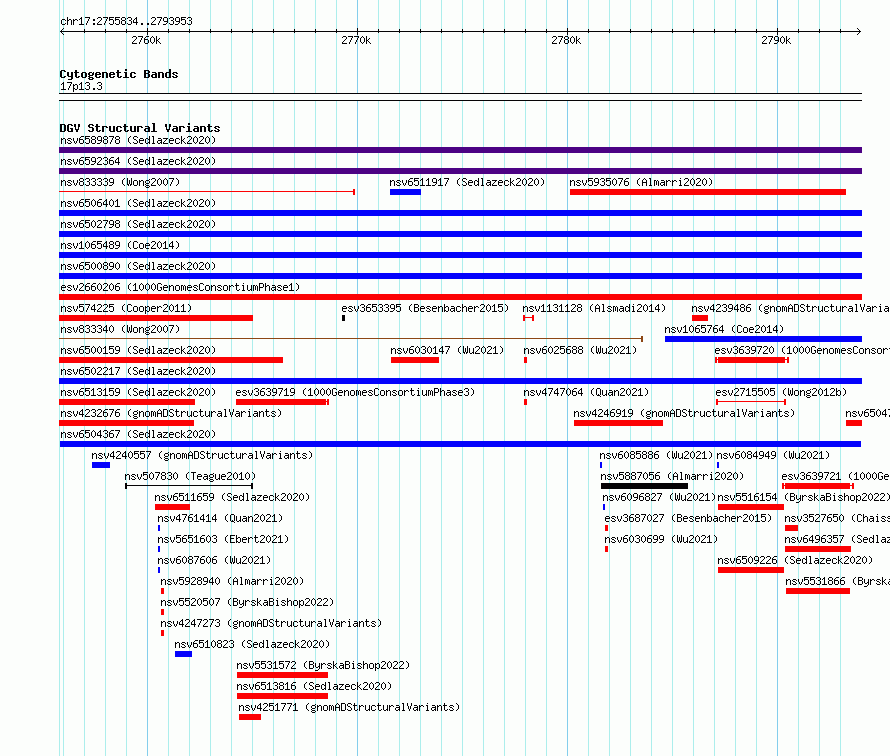The height and width of the screenshot is (756, 890).
Task: Click the 2770k ruler position label
Action: click(x=356, y=40)
